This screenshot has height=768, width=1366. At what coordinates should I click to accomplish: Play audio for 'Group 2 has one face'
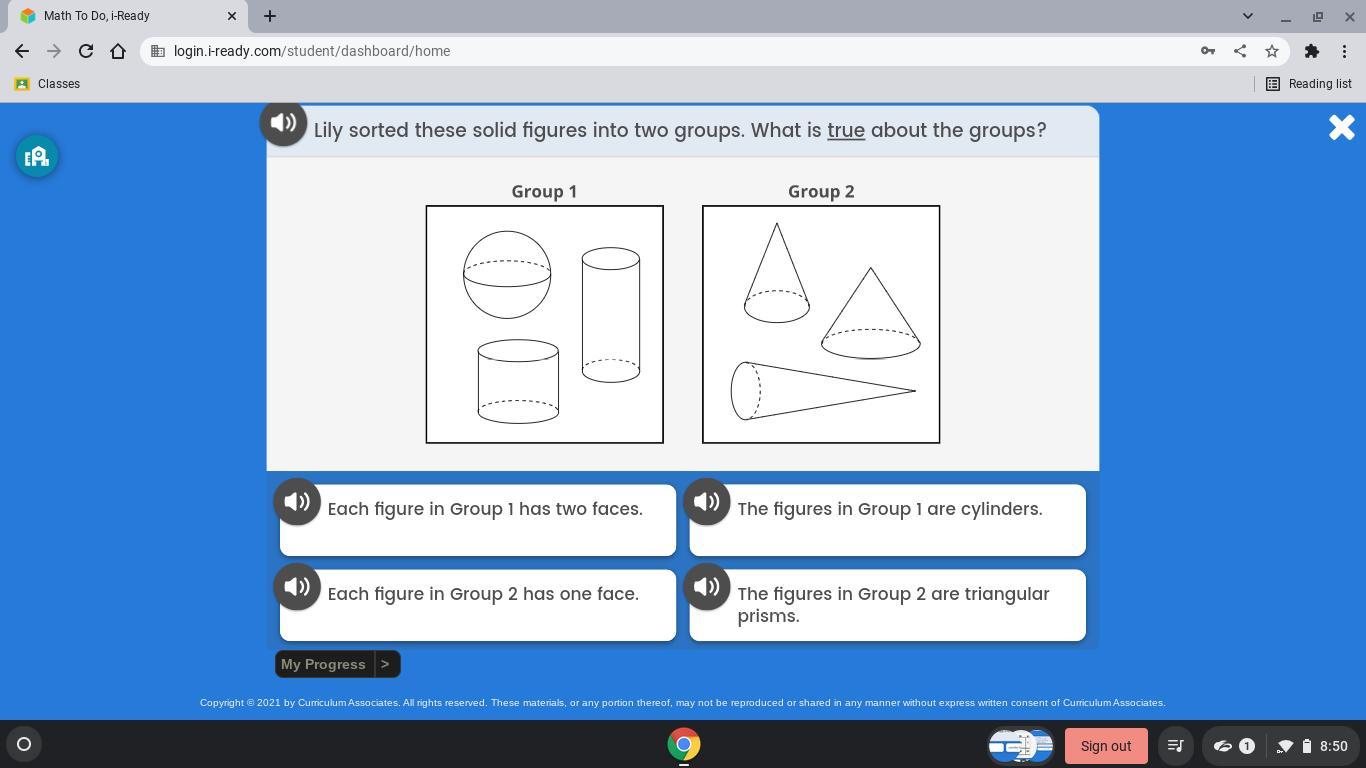pos(297,587)
